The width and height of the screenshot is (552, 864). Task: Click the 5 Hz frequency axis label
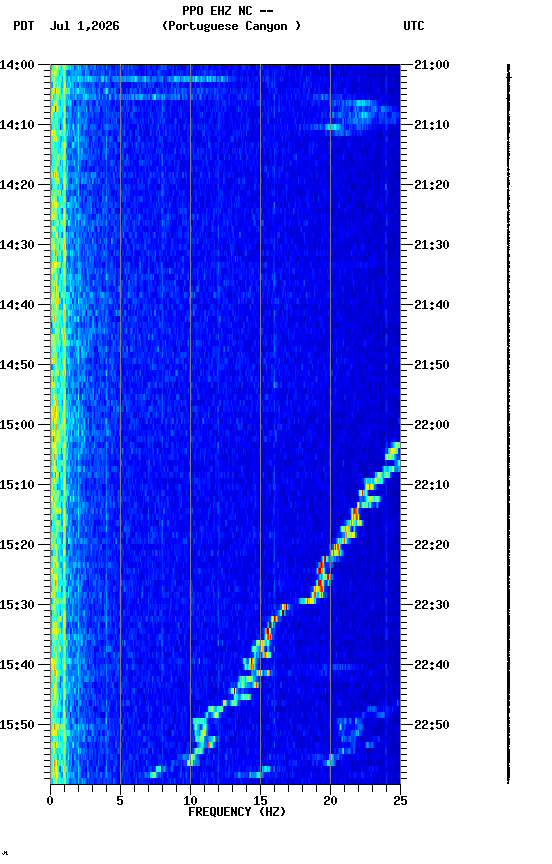click(x=120, y=801)
